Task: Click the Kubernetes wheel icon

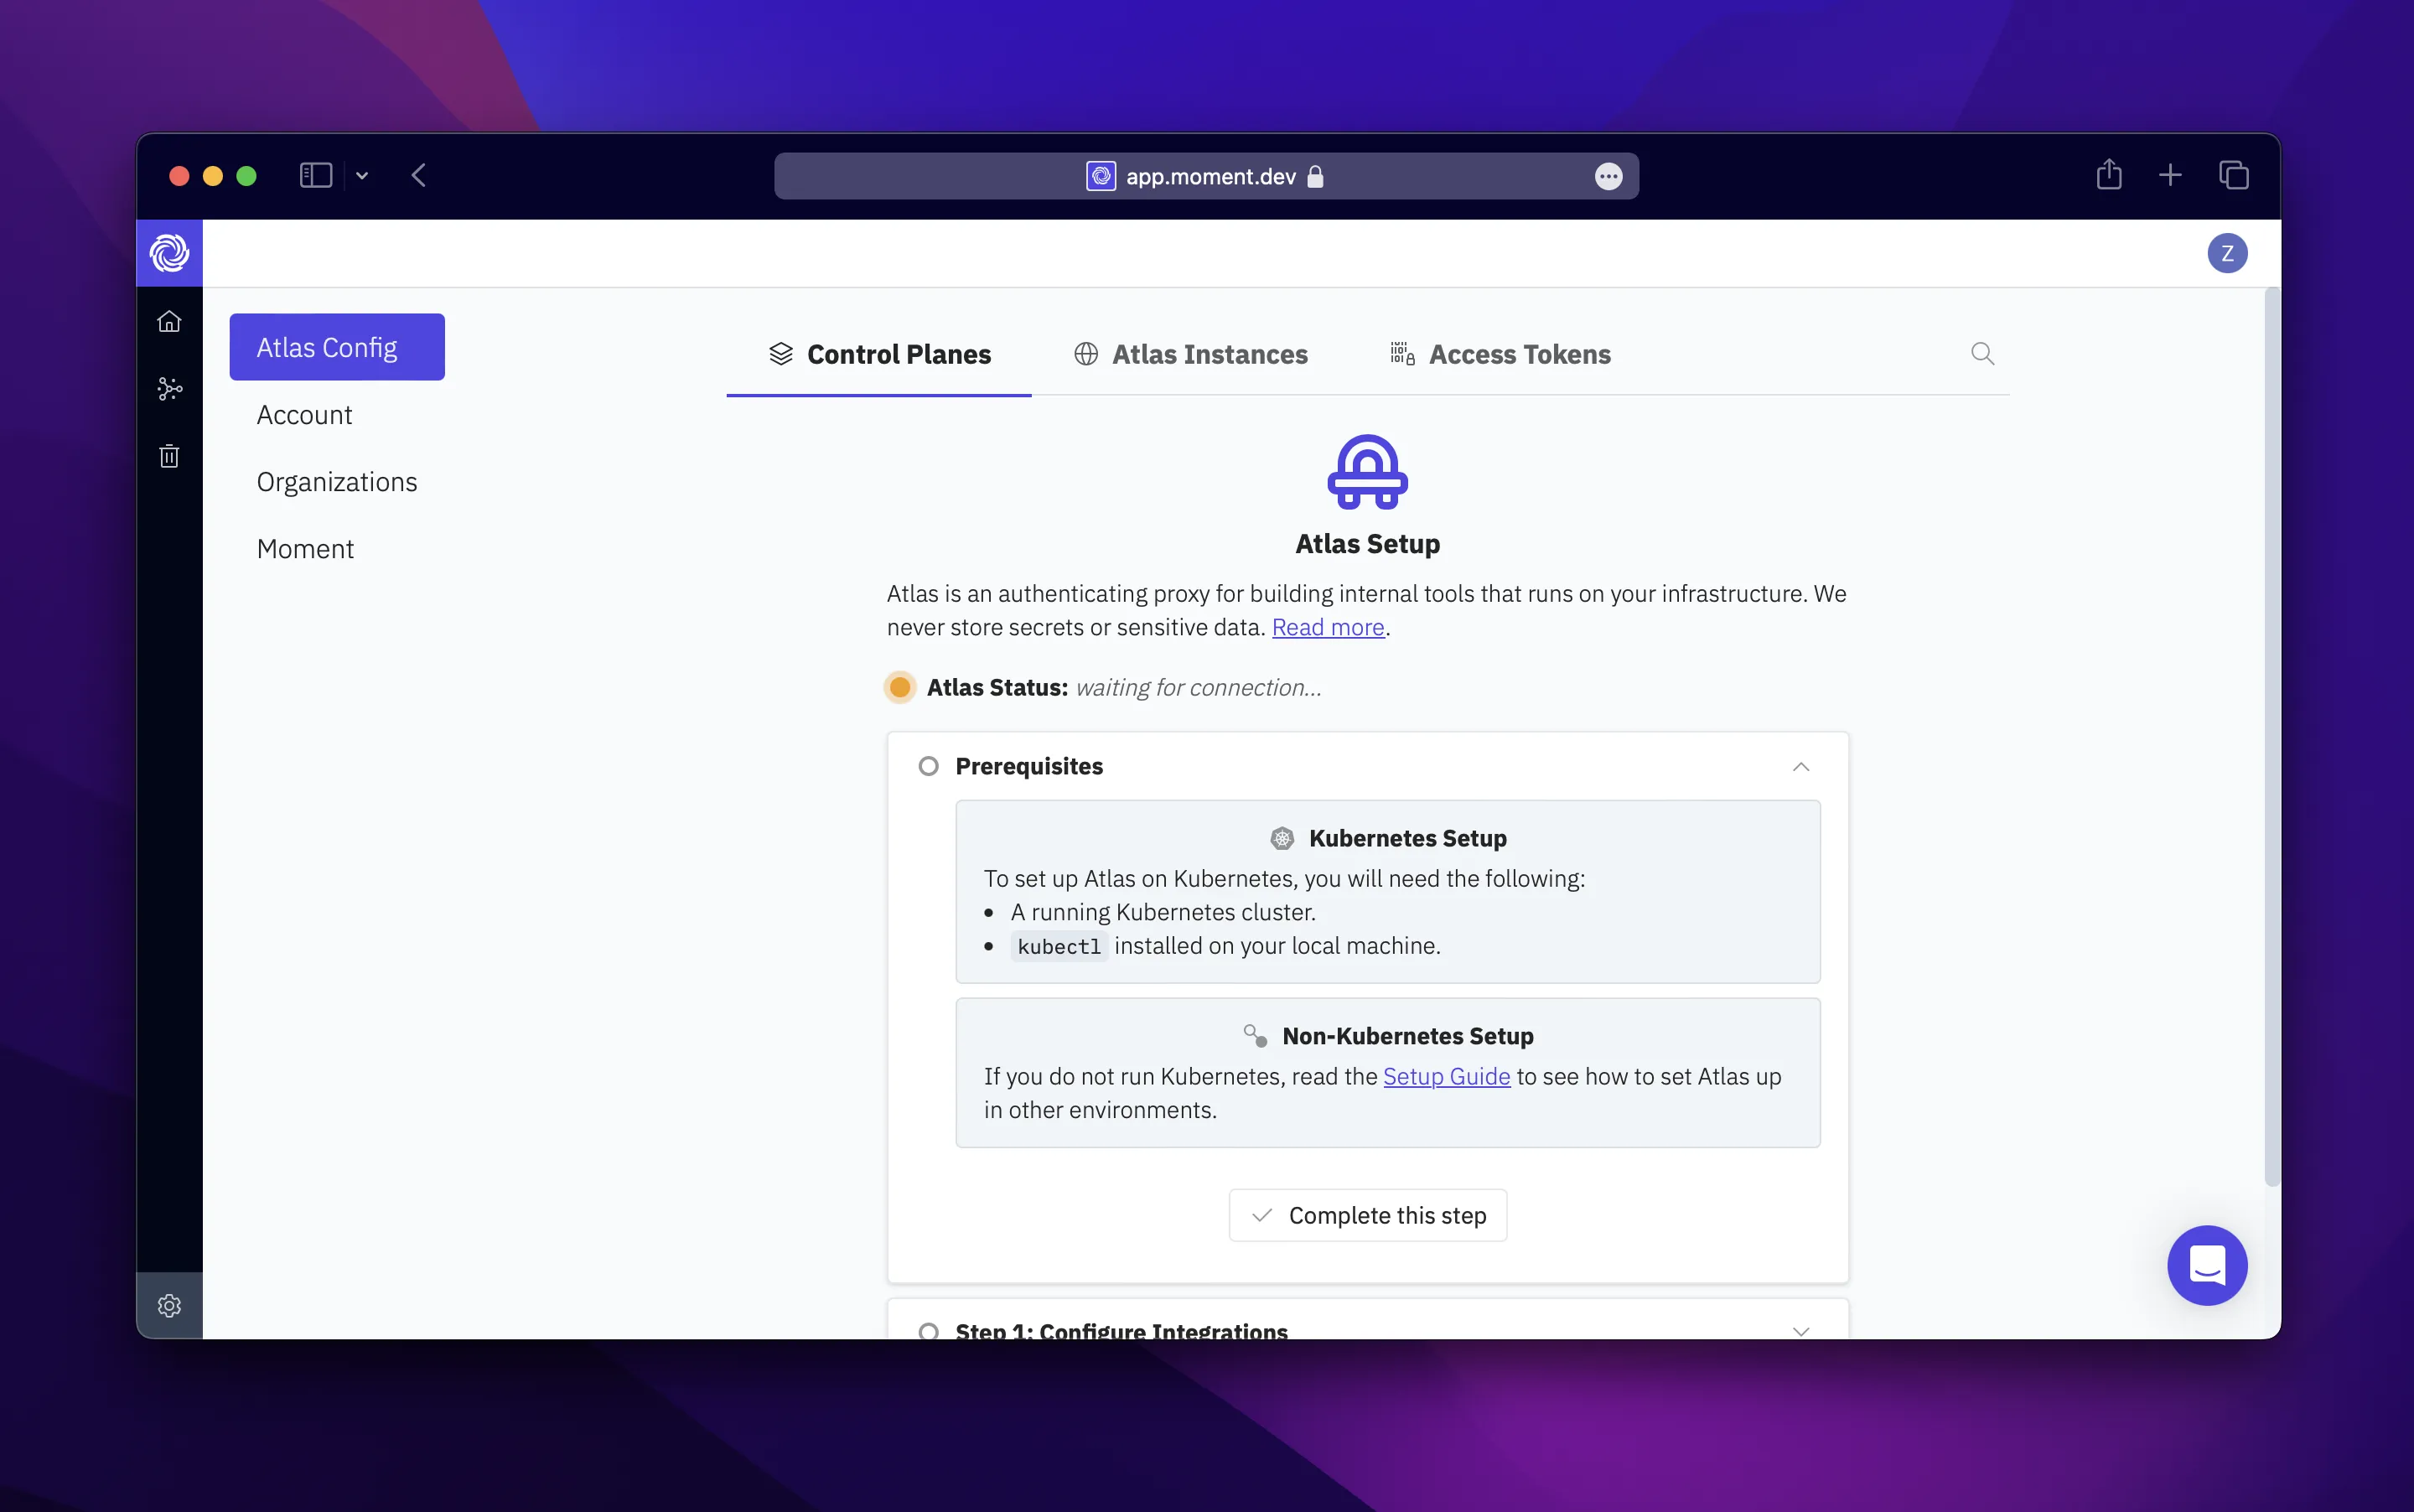Action: pyautogui.click(x=1282, y=838)
